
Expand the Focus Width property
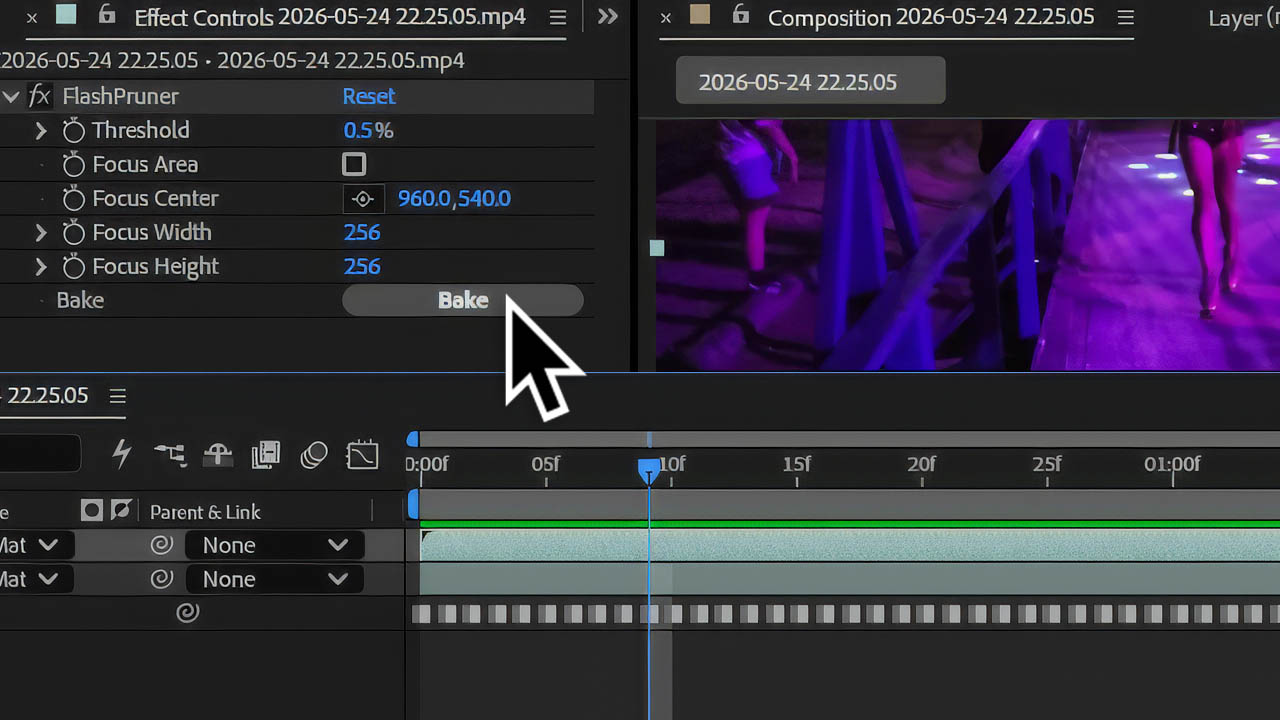(41, 232)
